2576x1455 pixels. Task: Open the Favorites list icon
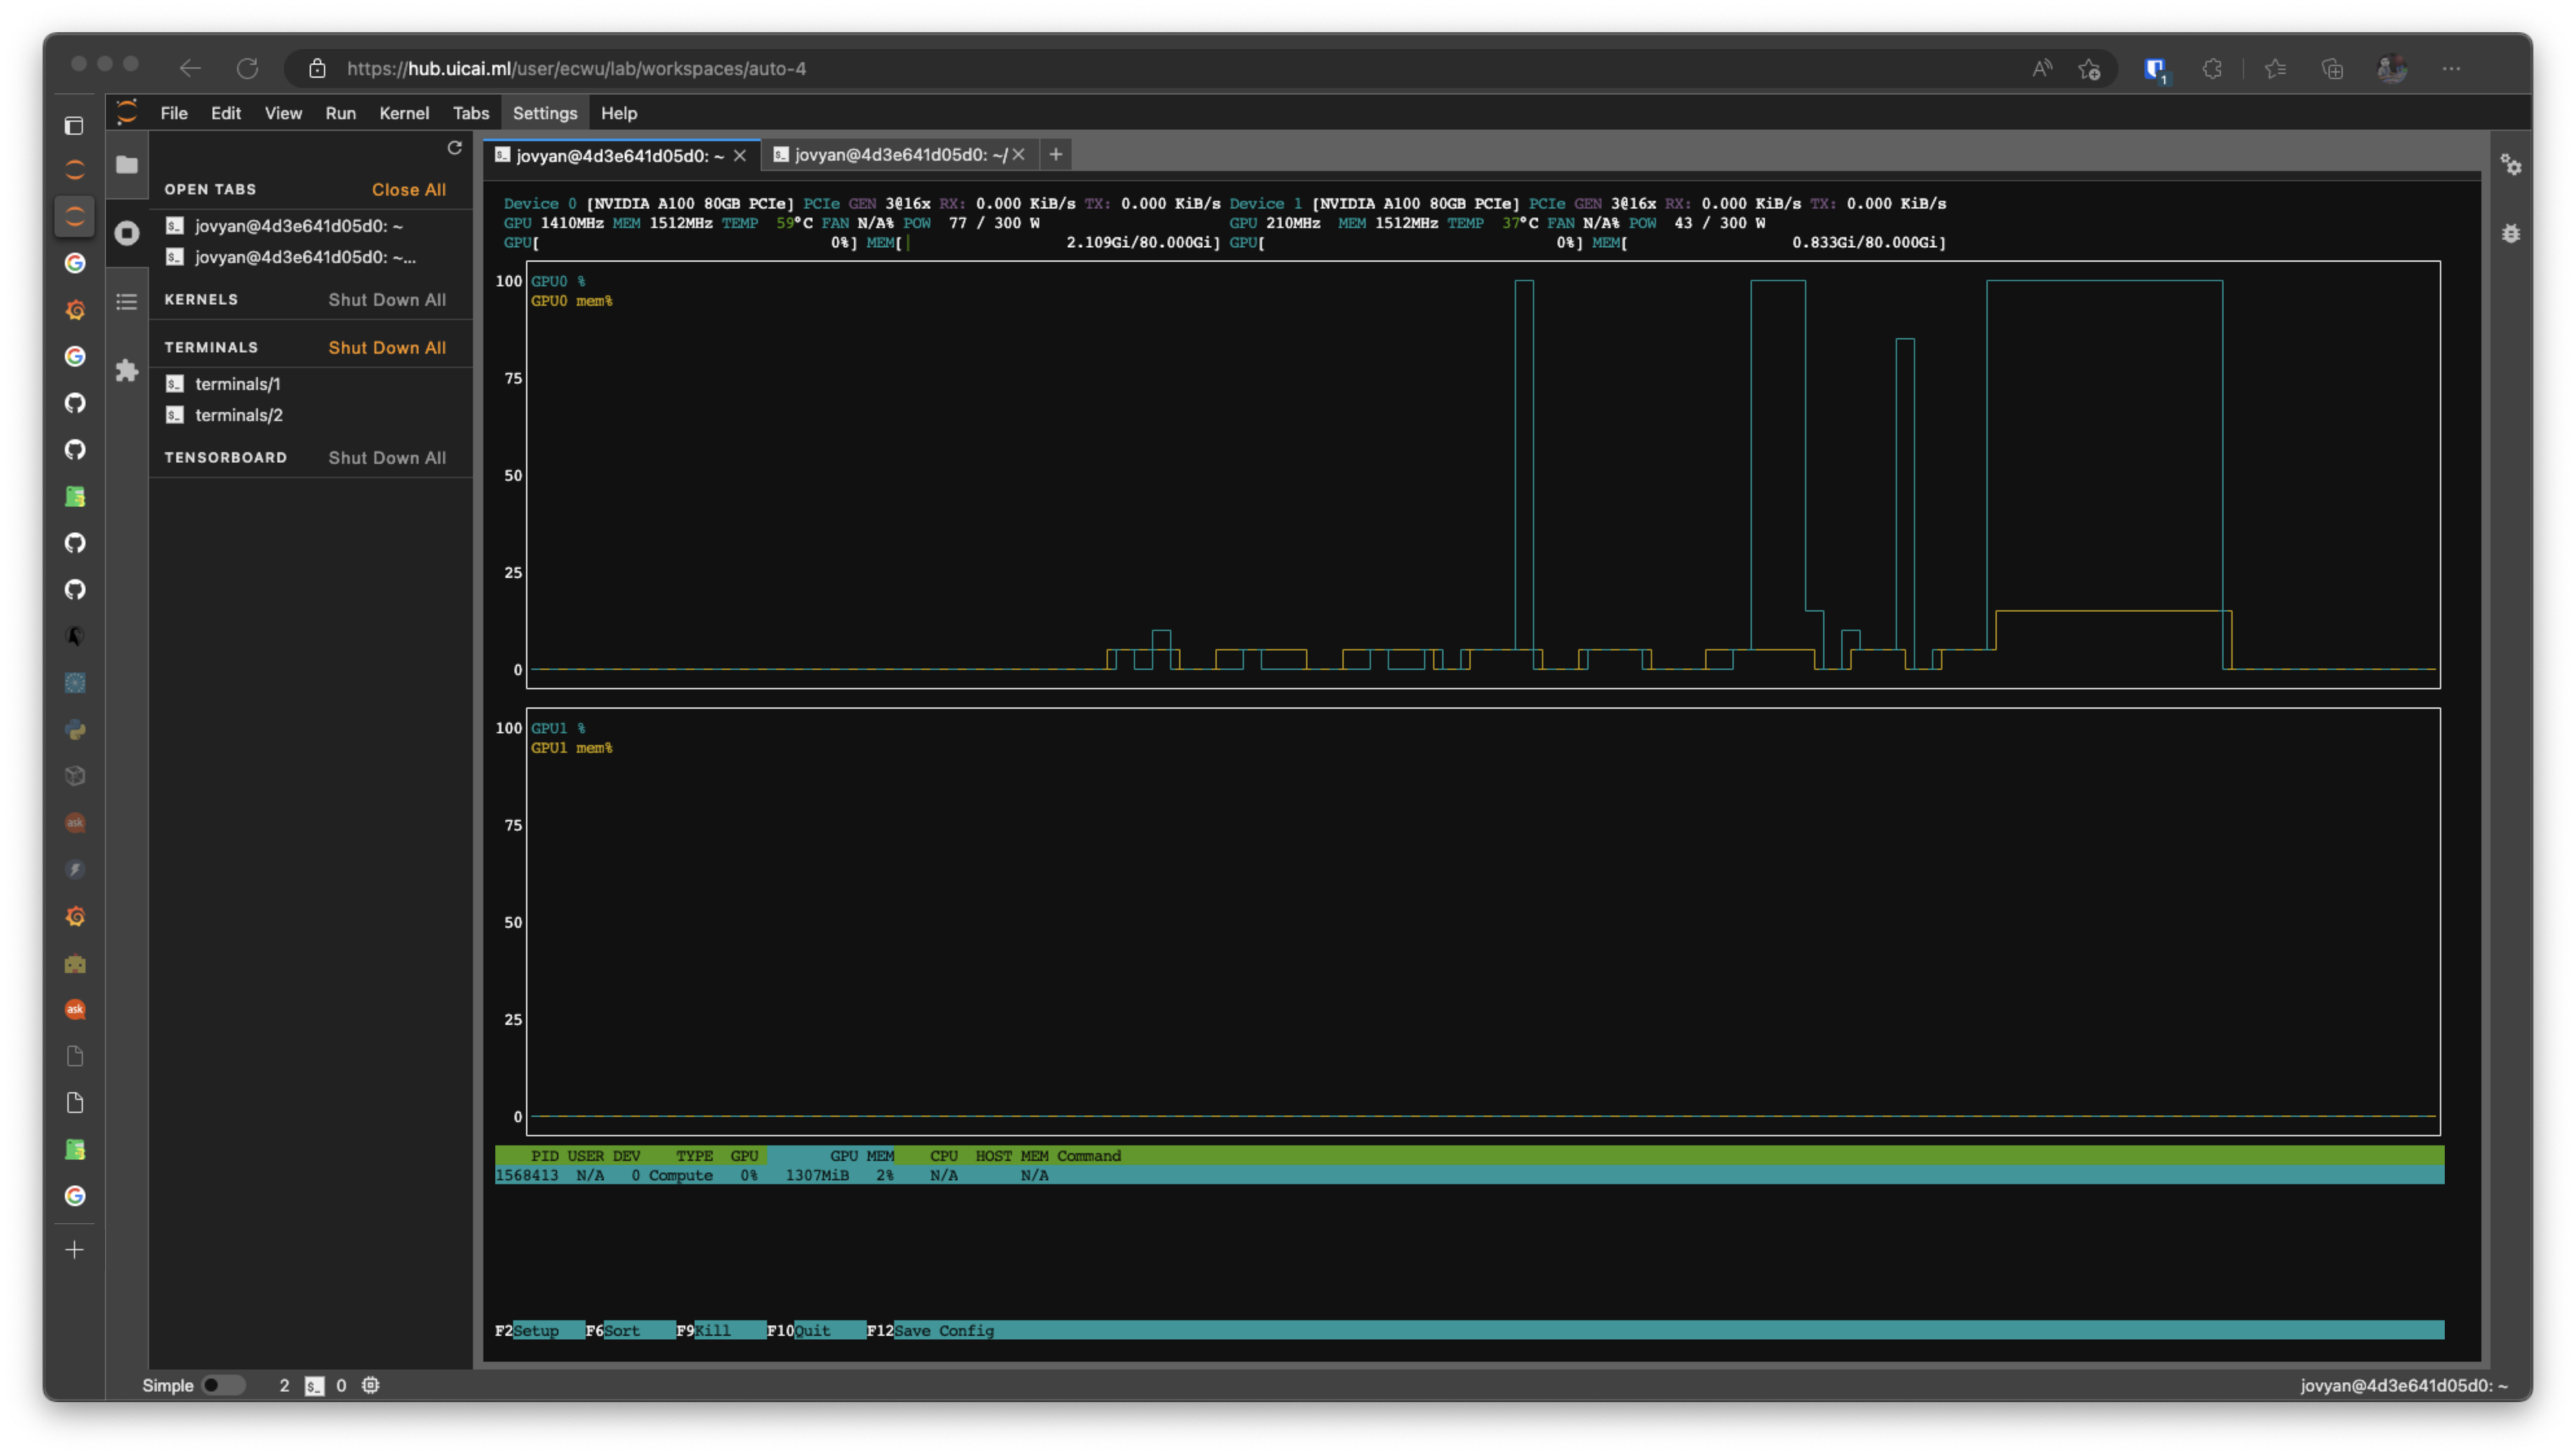tap(2275, 68)
